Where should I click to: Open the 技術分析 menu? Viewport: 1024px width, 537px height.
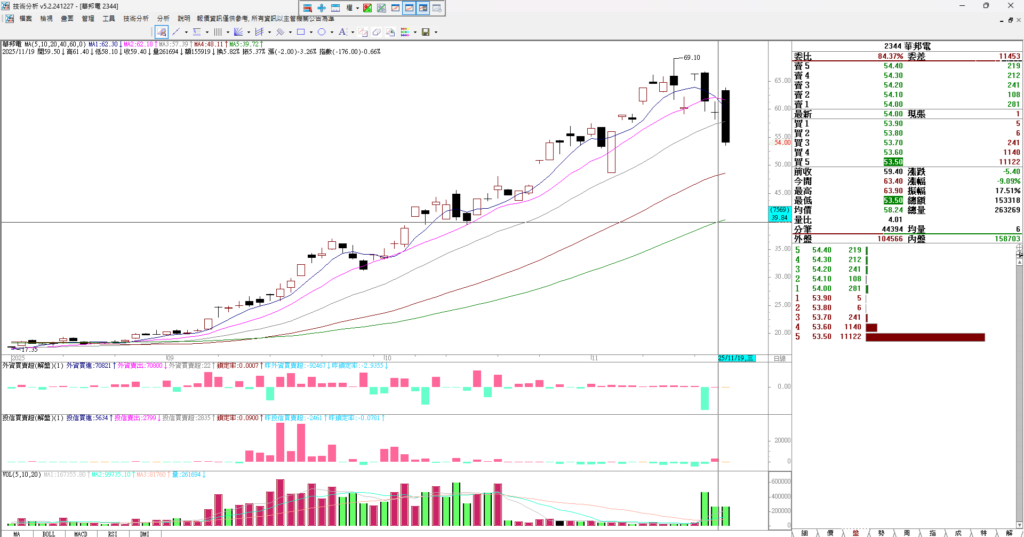(136, 19)
